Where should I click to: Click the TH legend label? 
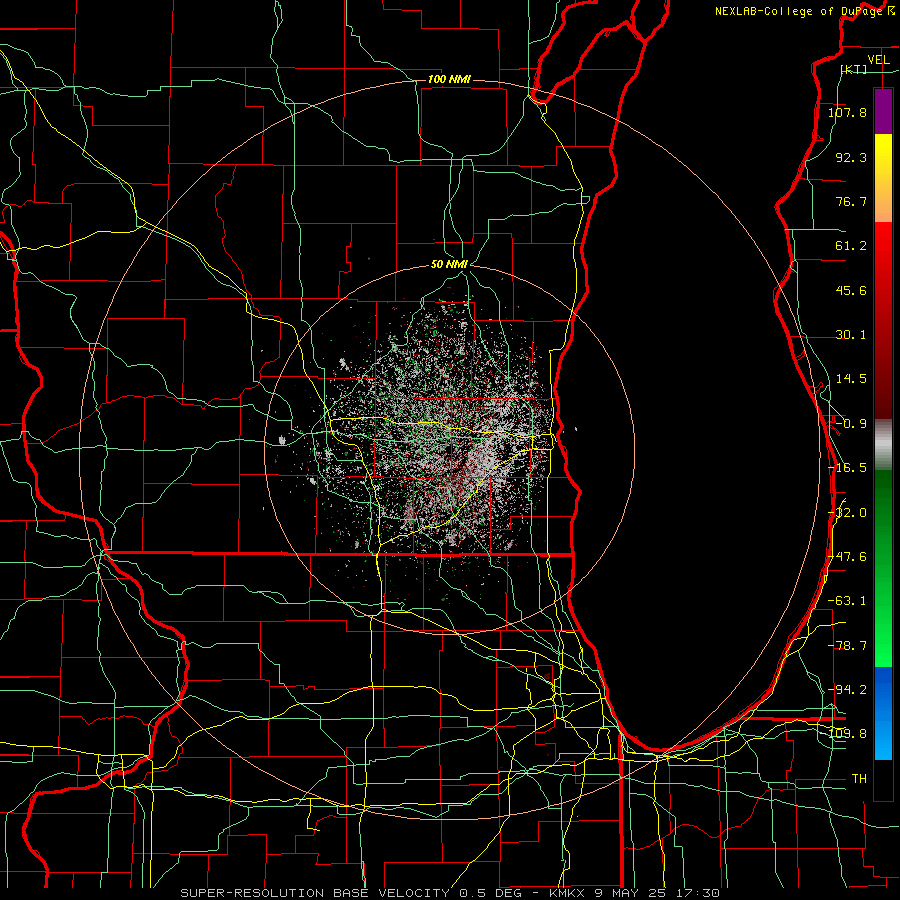(x=859, y=779)
